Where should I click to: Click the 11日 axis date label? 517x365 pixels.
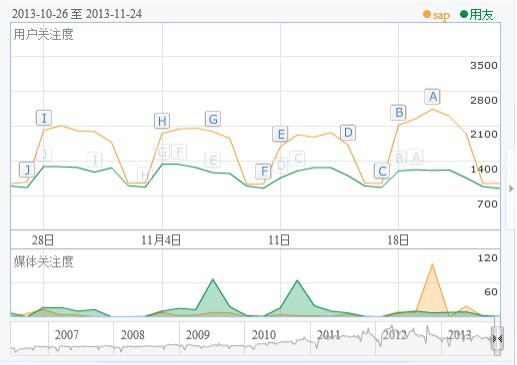pyautogui.click(x=279, y=240)
